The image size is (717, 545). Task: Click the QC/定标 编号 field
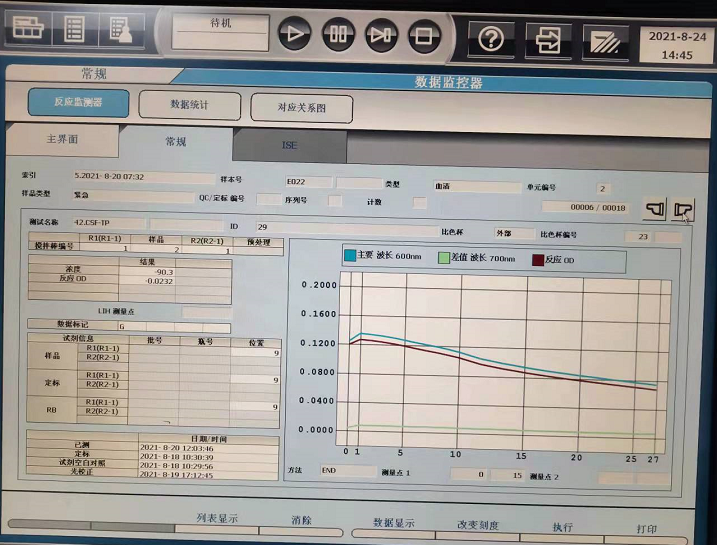pos(268,199)
